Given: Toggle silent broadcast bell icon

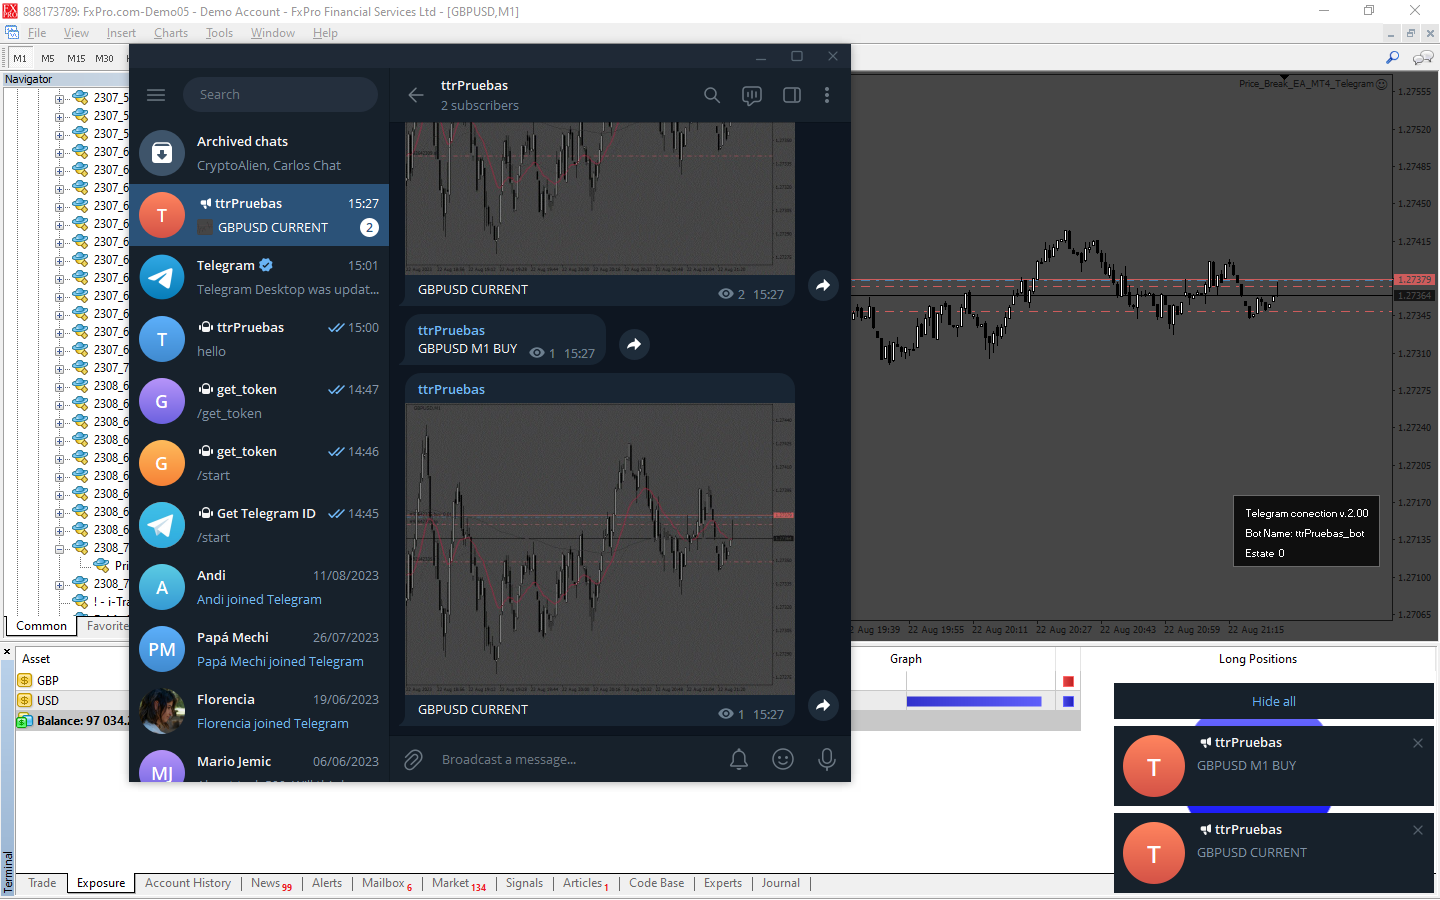Looking at the screenshot, I should pyautogui.click(x=739, y=760).
